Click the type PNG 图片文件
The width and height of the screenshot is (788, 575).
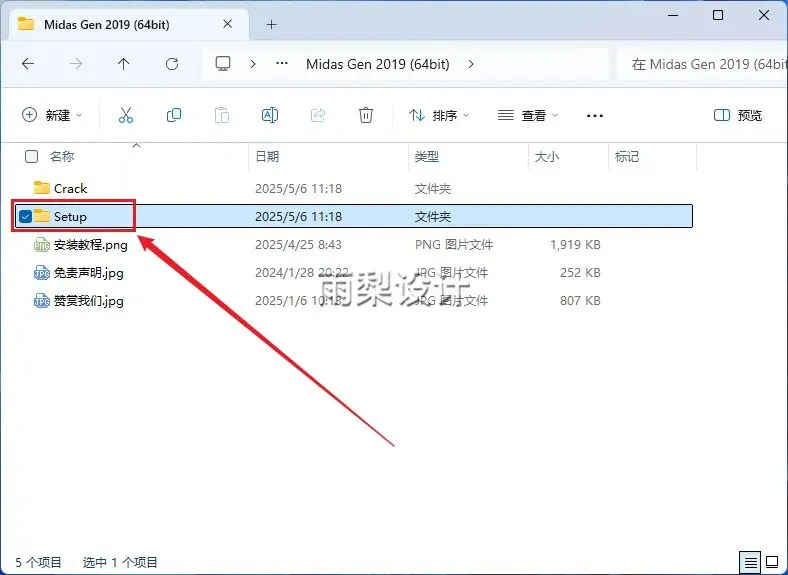pos(454,245)
